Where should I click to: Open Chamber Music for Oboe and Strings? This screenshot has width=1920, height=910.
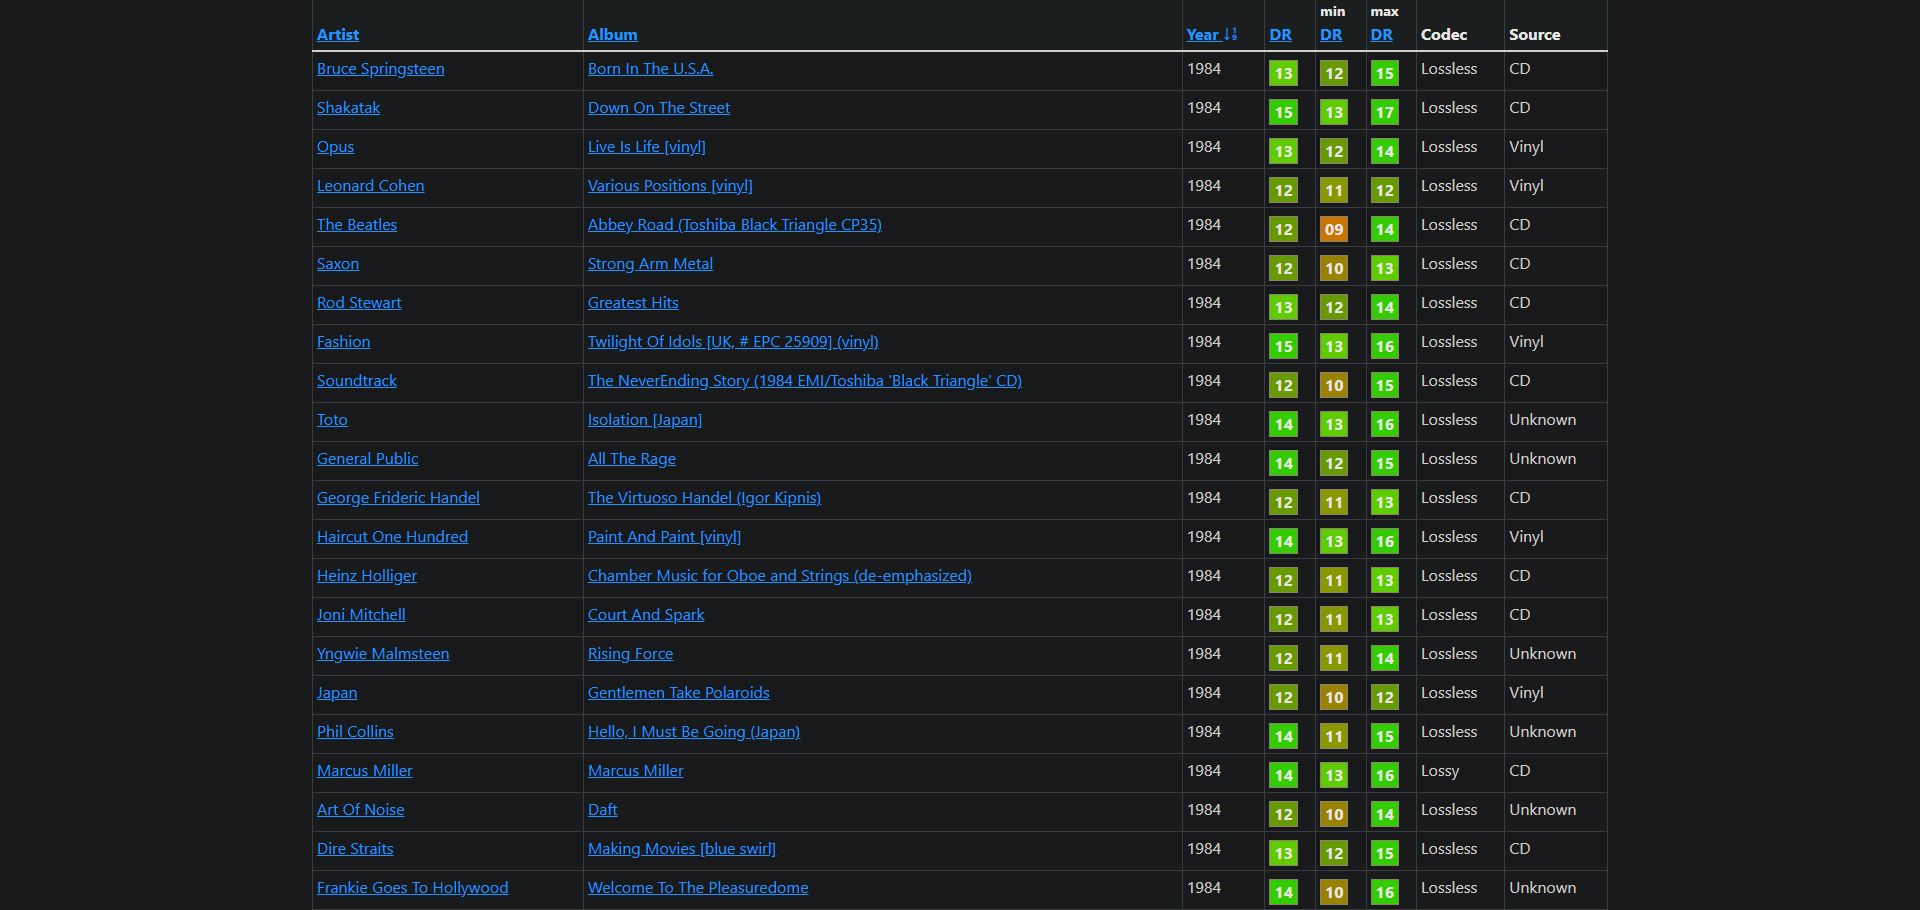pos(780,576)
